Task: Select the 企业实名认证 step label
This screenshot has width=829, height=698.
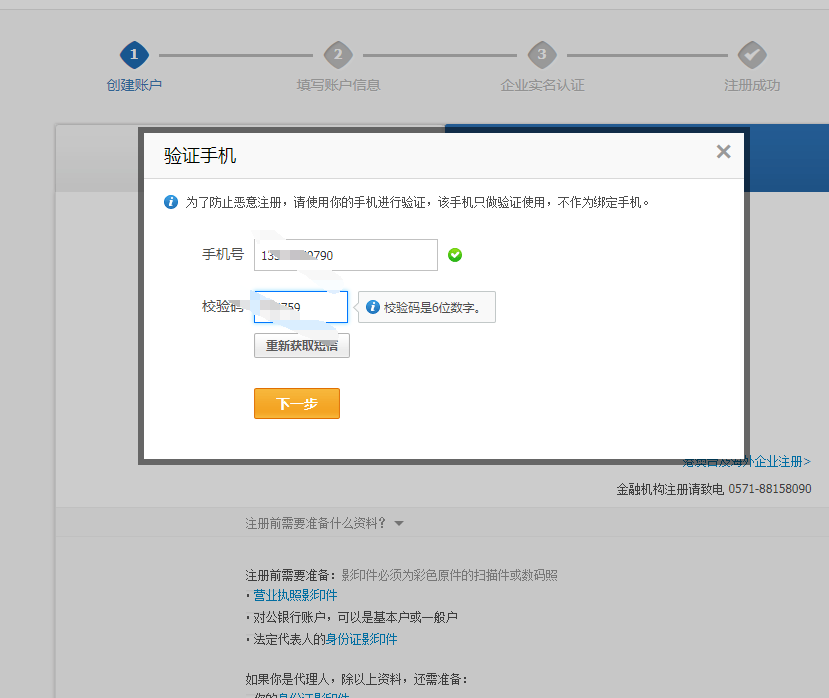Action: pos(542,85)
